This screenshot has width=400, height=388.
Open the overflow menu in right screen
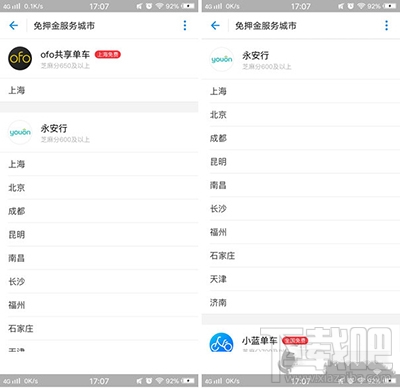(387, 25)
